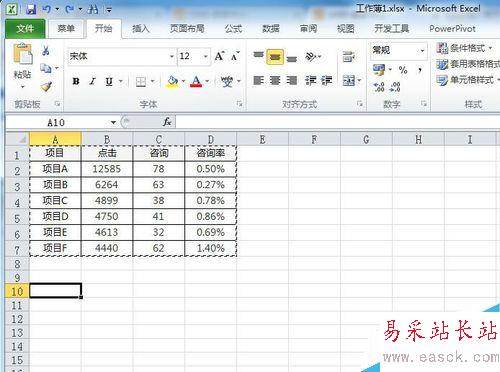
Task: Open the 数字 number dialog launcher
Action: (424, 104)
